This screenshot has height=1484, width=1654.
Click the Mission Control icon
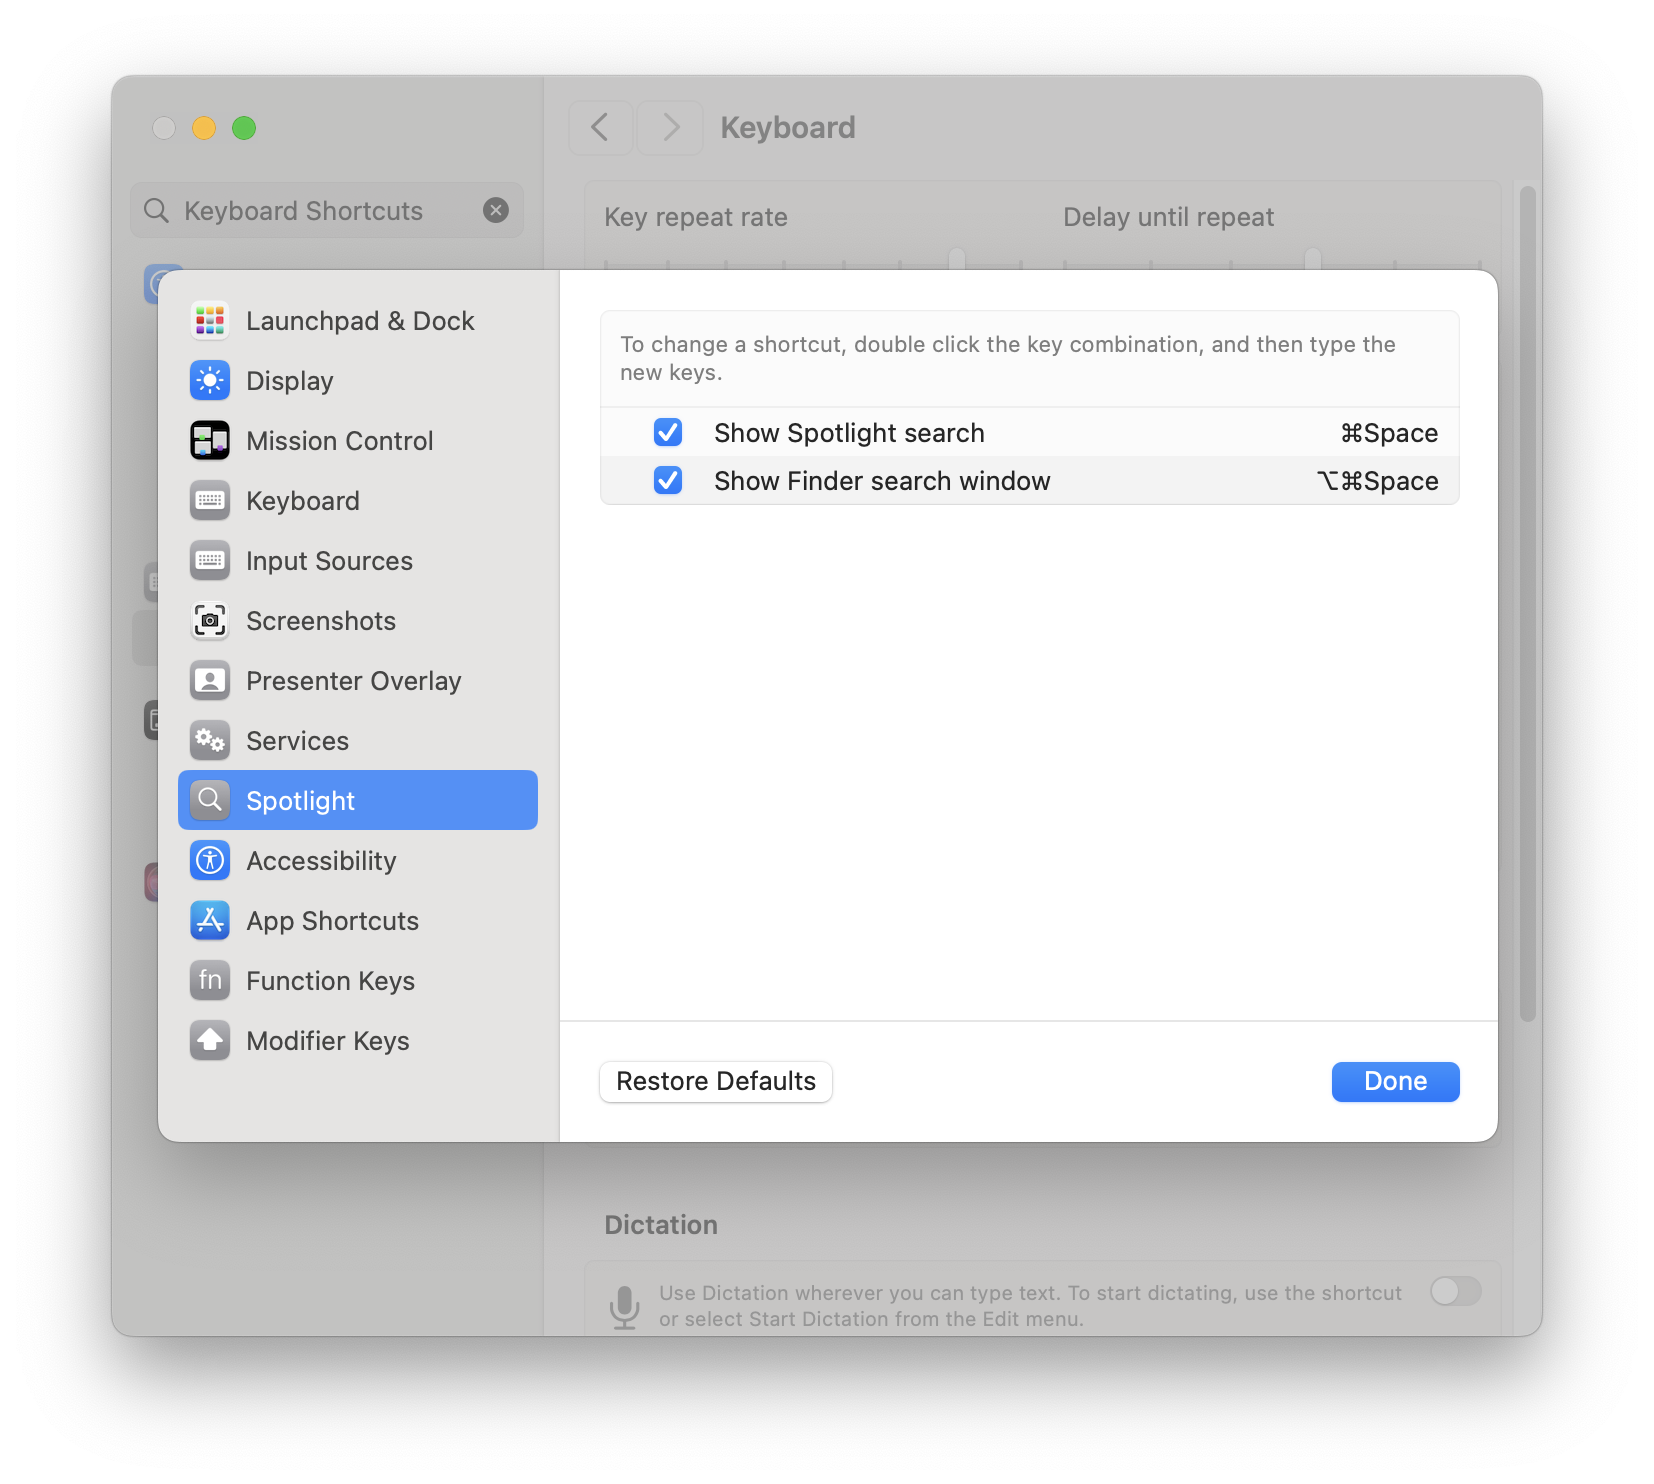210,441
